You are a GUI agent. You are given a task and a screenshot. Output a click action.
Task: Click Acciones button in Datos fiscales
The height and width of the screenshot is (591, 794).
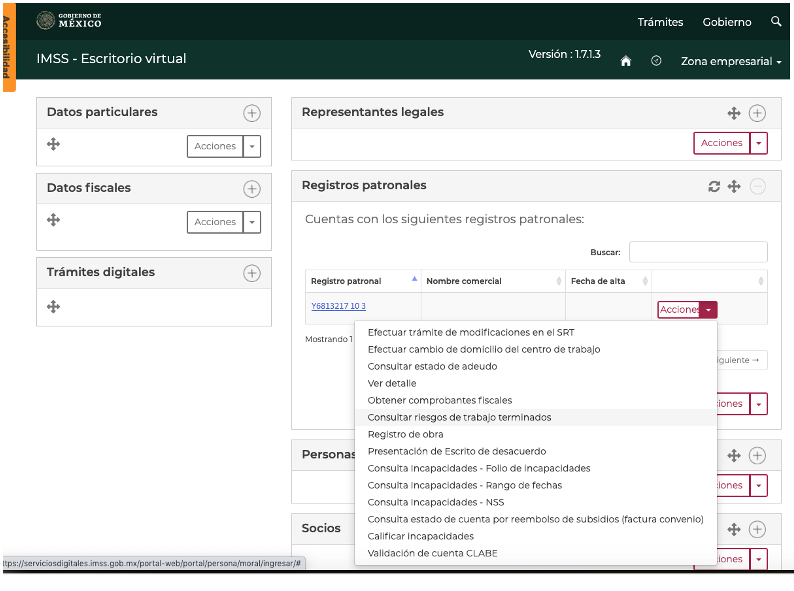pos(215,222)
